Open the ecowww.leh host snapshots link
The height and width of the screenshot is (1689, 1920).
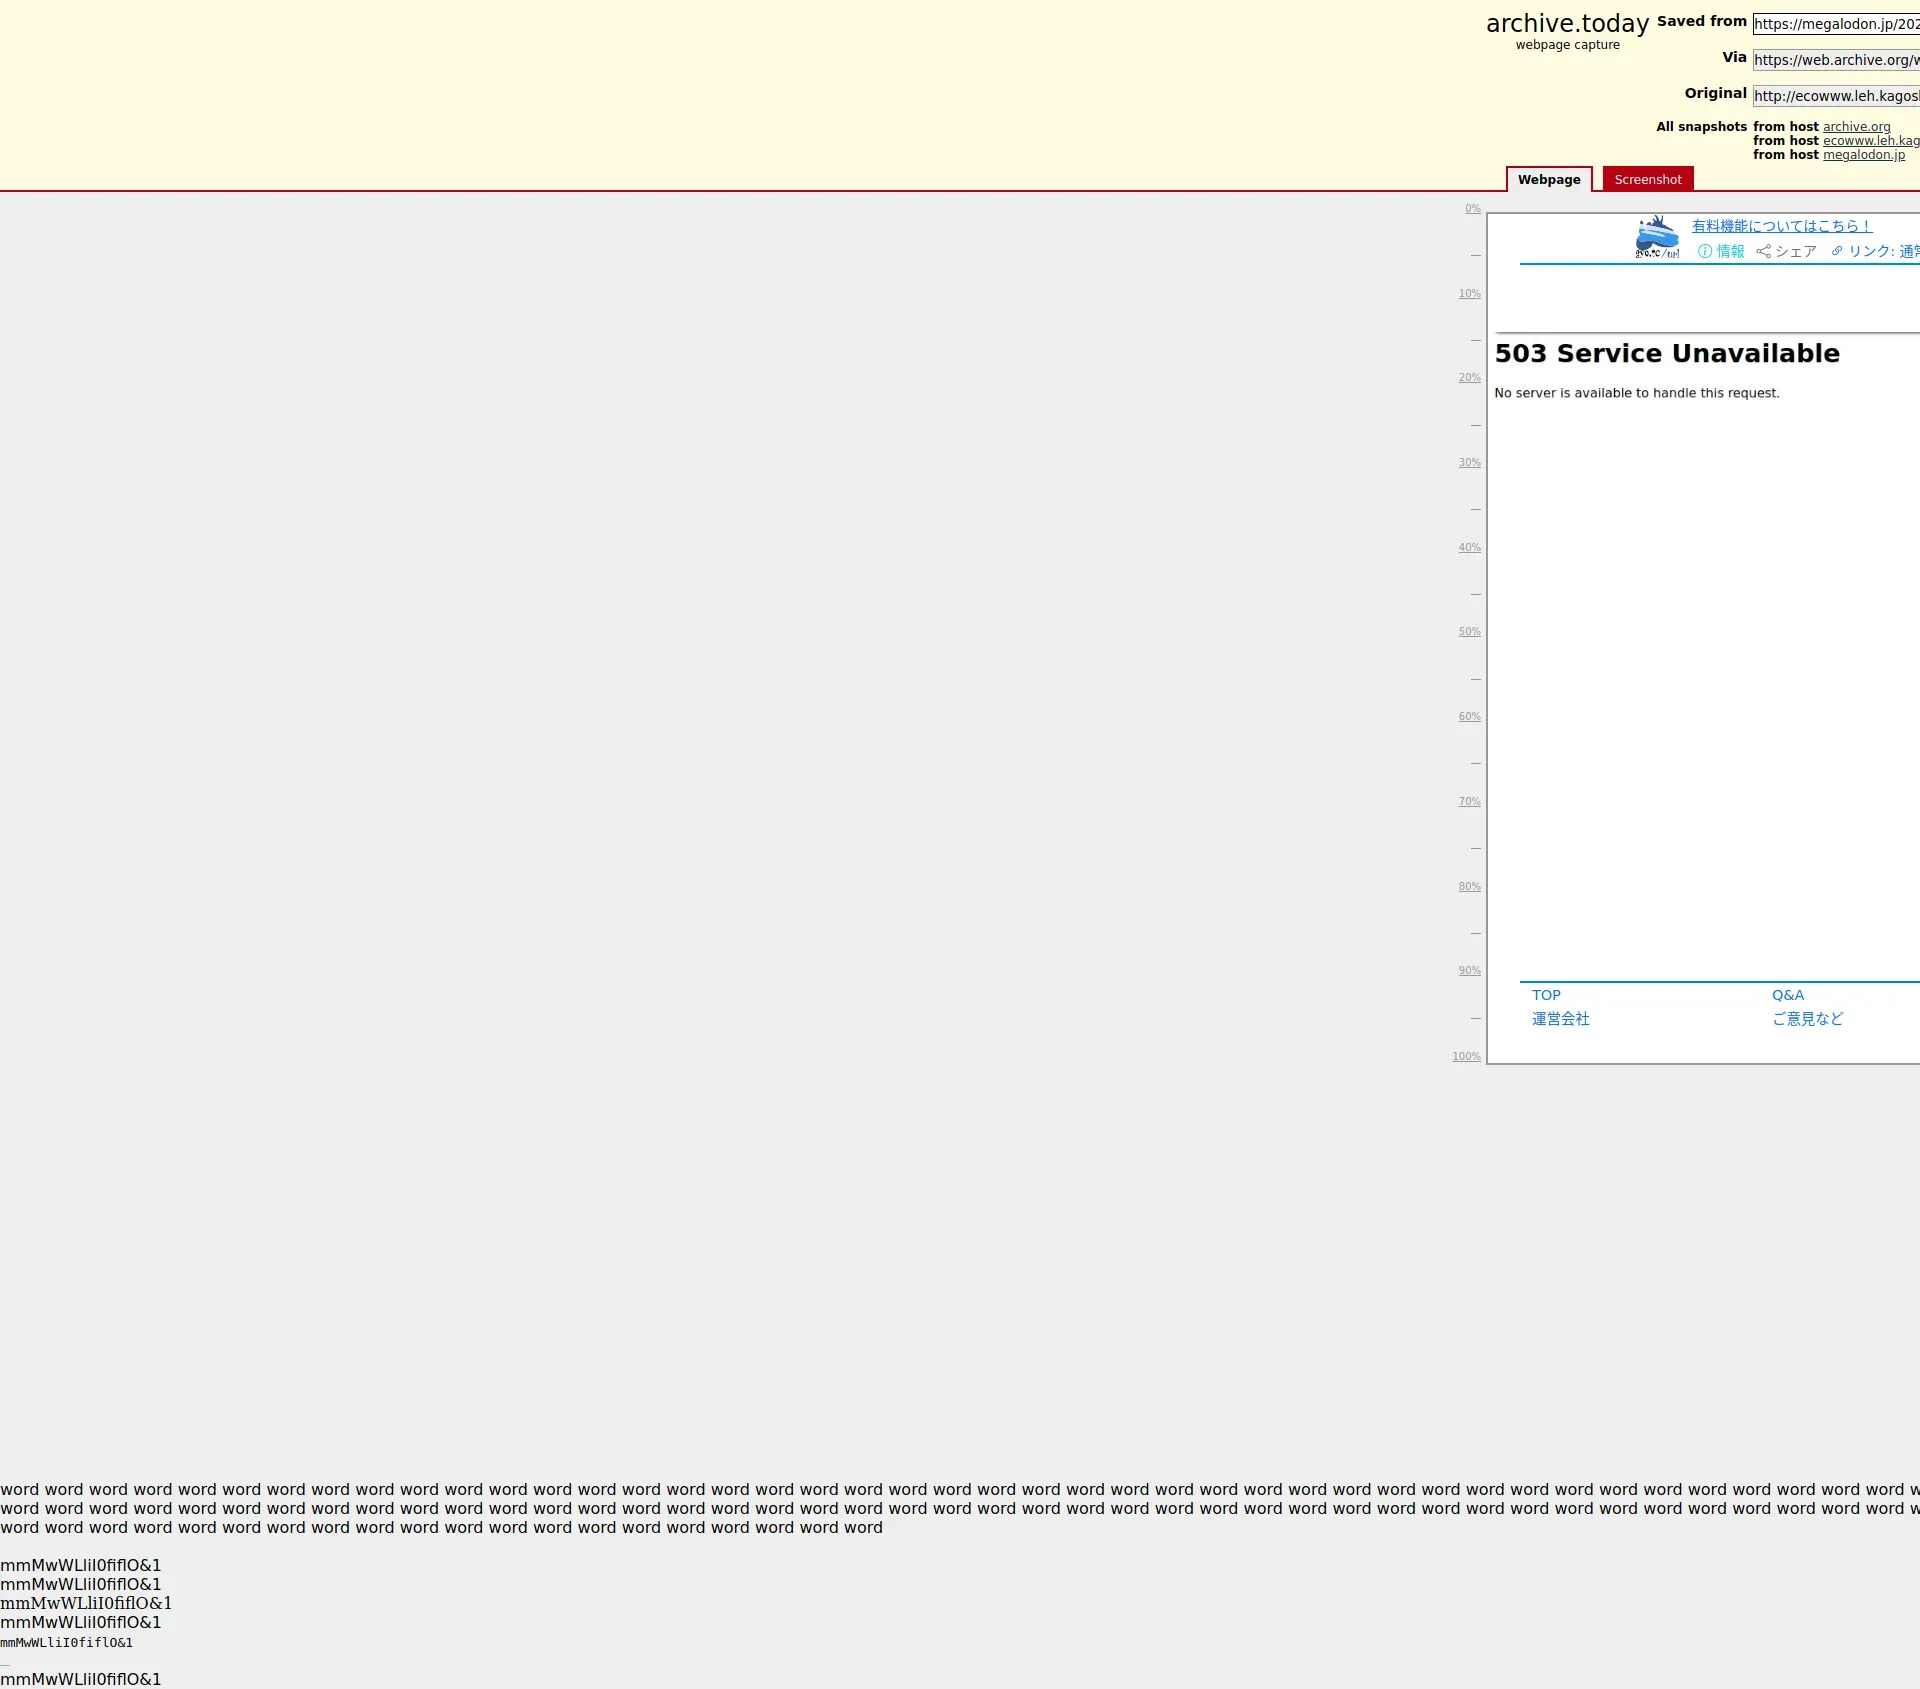point(1870,141)
